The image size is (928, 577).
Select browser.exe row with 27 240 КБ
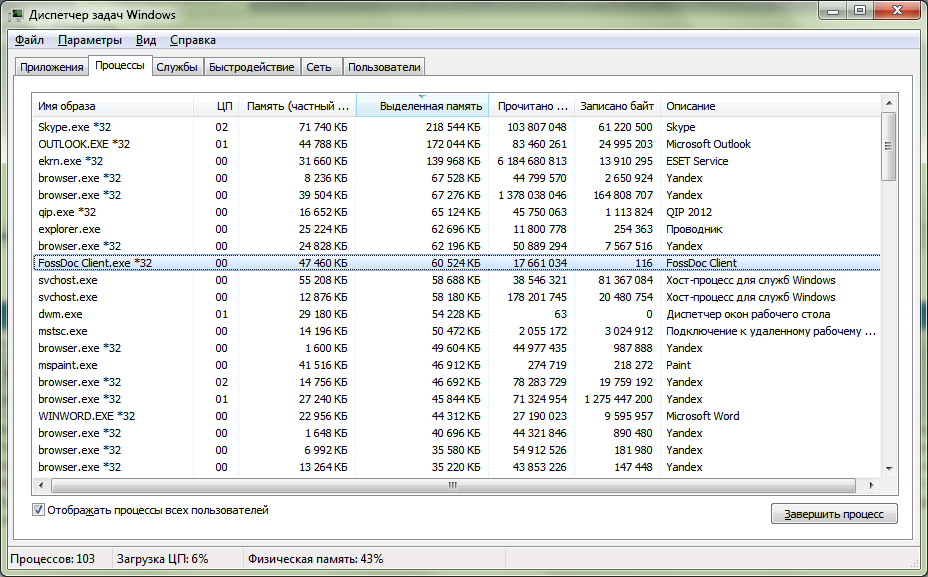pyautogui.click(x=456, y=399)
